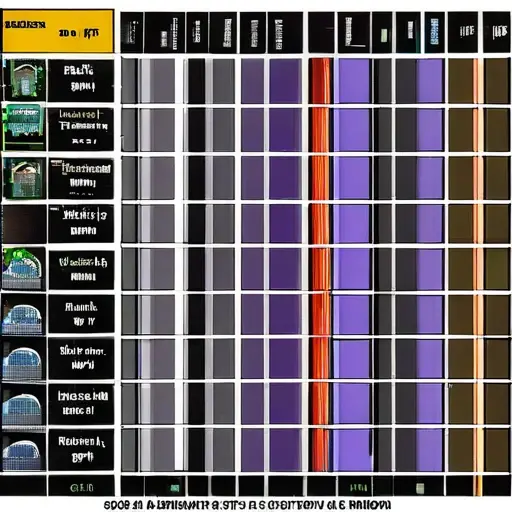Select the bright purple cell beside orange in first row
Image resolution: width=512 pixels, height=512 pixels.
pos(352,81)
